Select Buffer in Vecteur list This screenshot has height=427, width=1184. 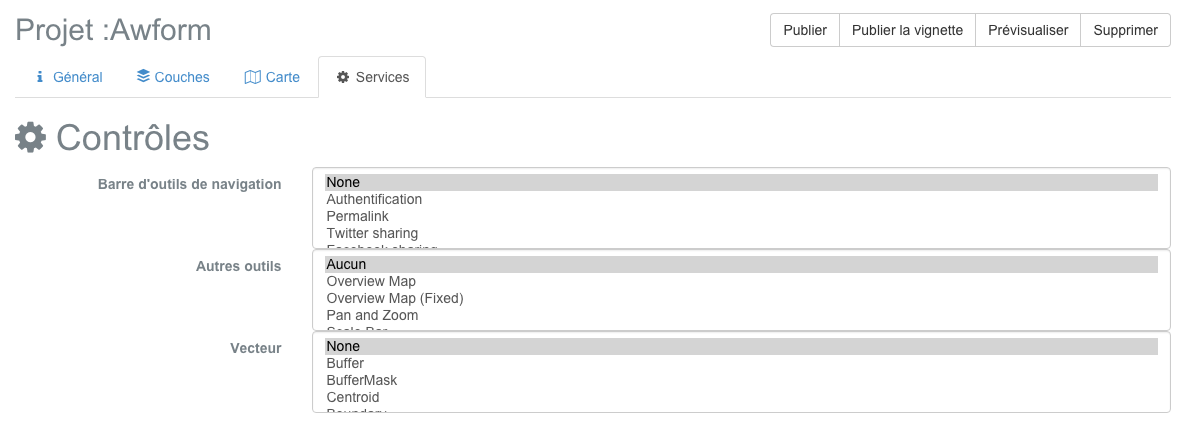click(x=742, y=364)
